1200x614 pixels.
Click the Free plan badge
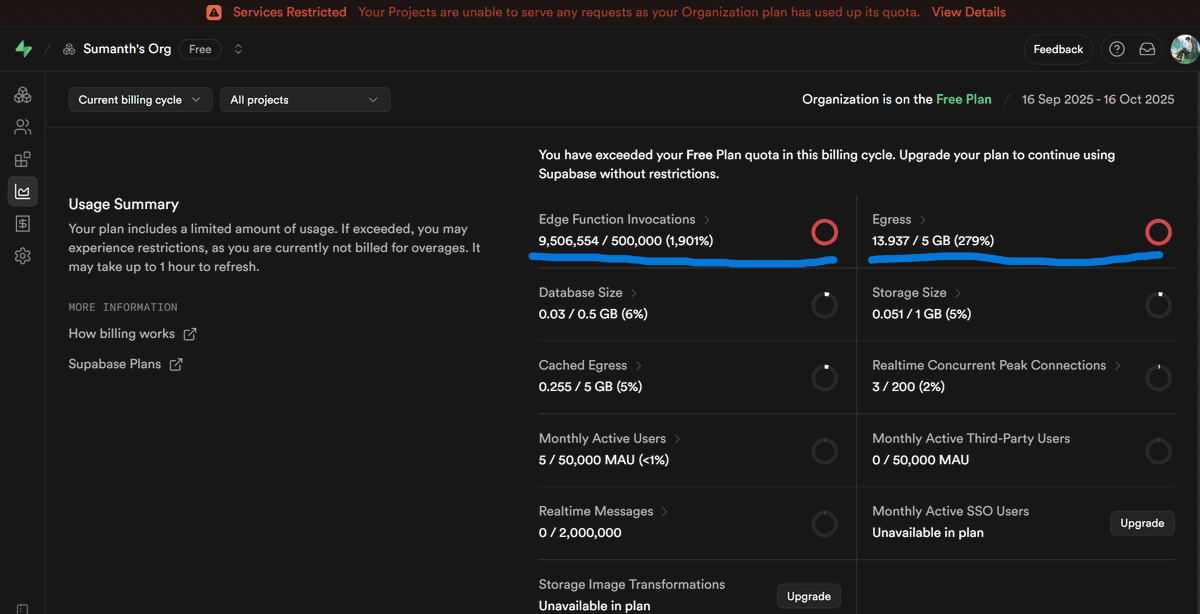coord(201,49)
